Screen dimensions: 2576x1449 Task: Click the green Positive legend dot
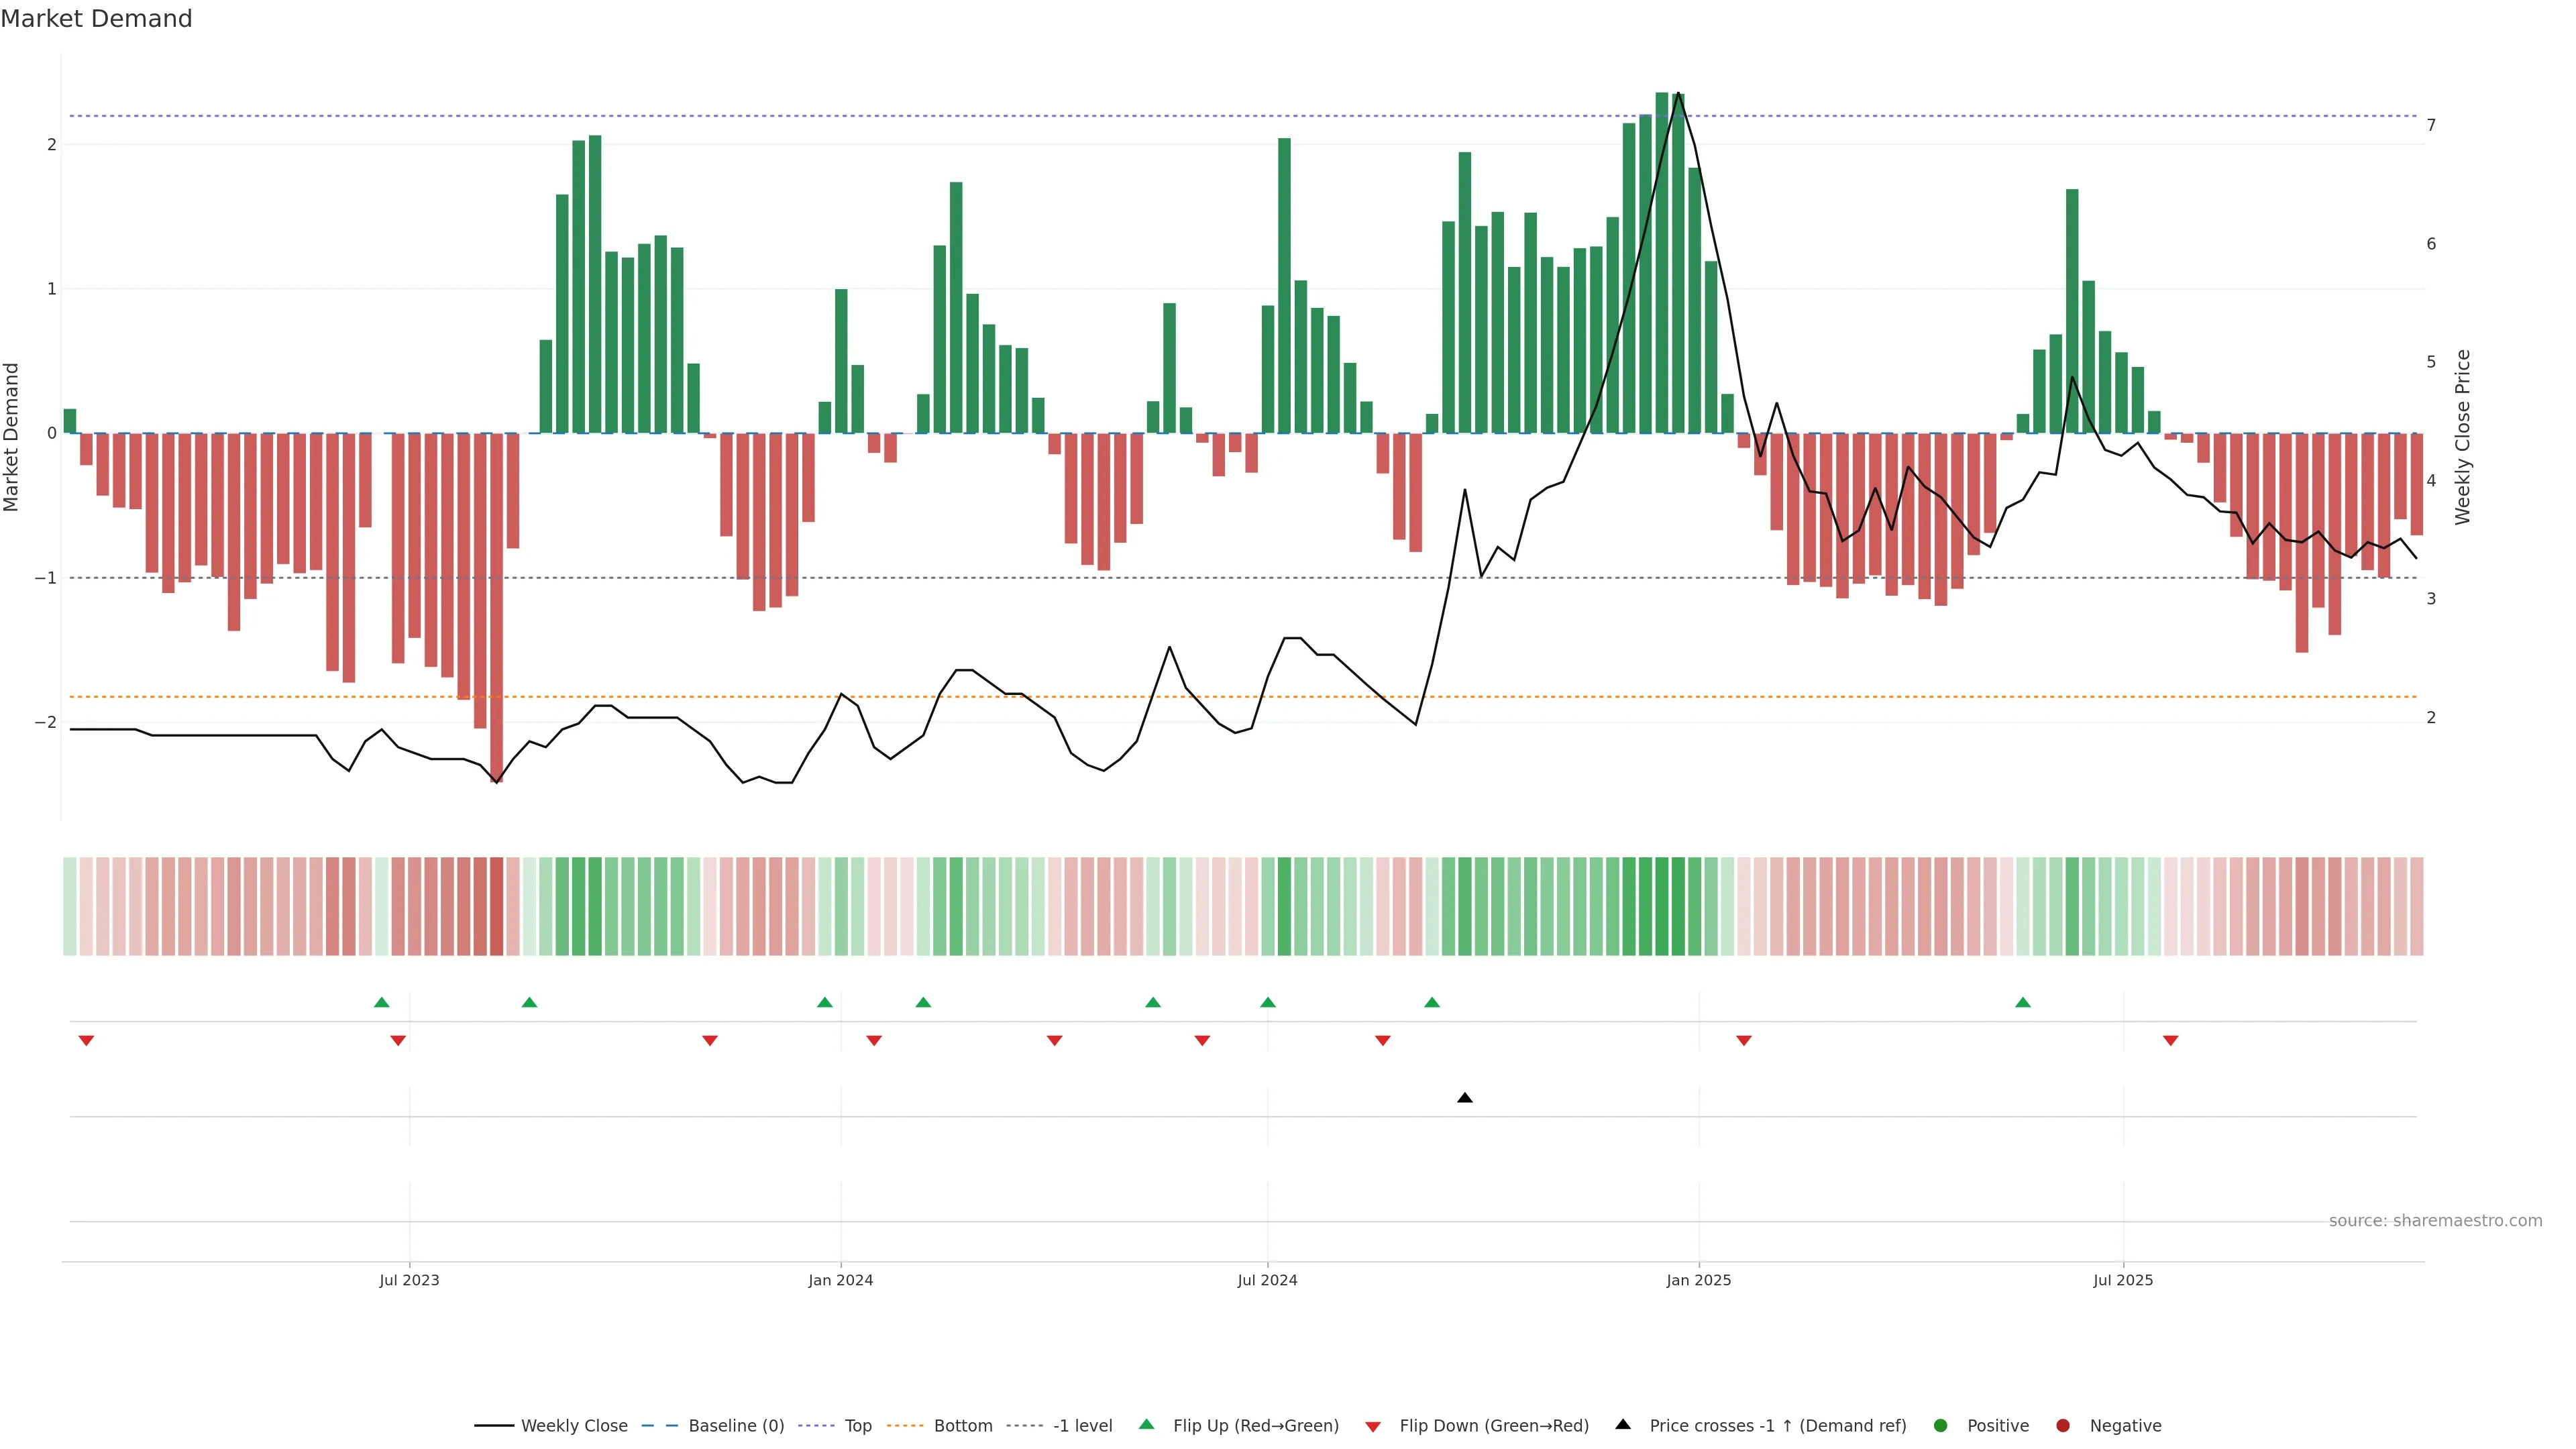point(1940,1425)
